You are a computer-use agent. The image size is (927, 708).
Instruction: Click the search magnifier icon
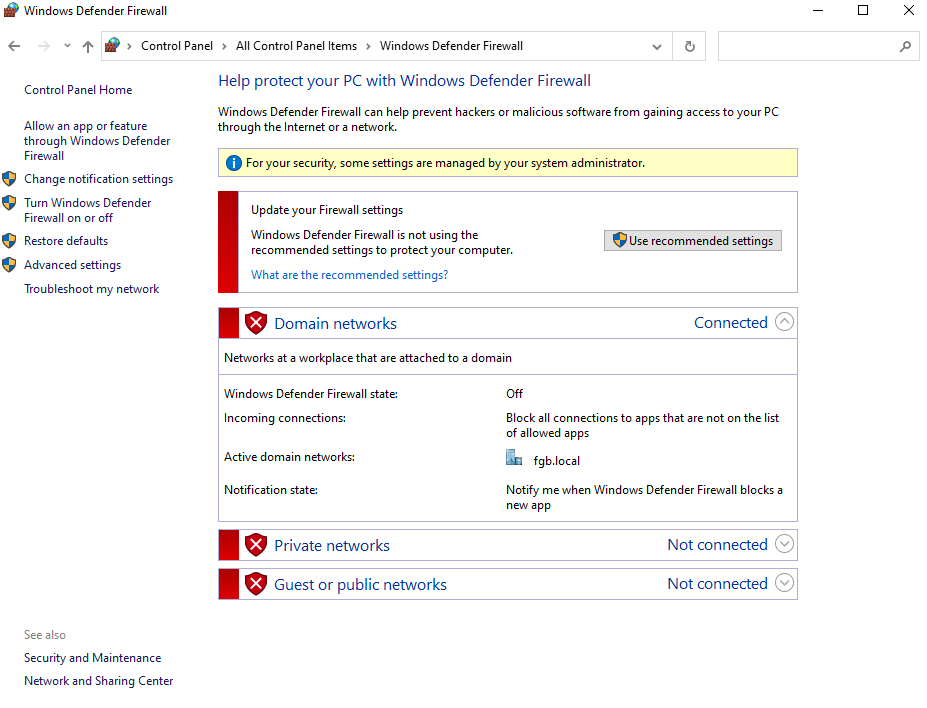[905, 46]
